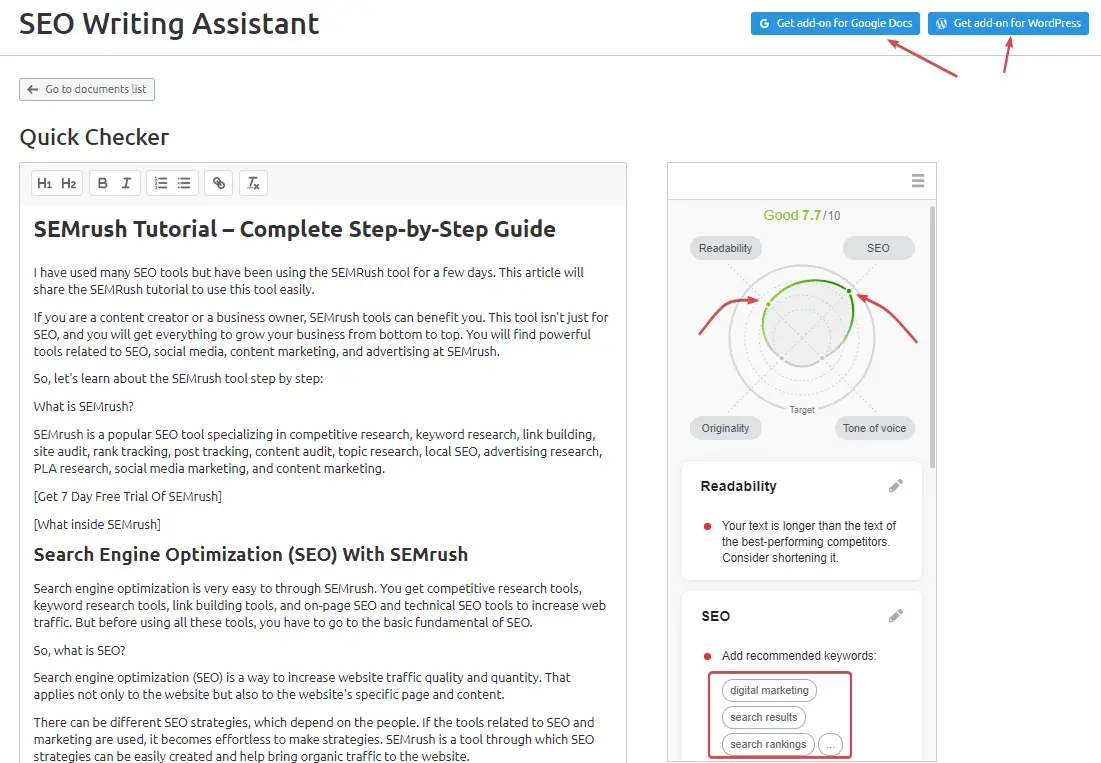Click the Good 7.7/10 score text
1101x763 pixels.
801,215
